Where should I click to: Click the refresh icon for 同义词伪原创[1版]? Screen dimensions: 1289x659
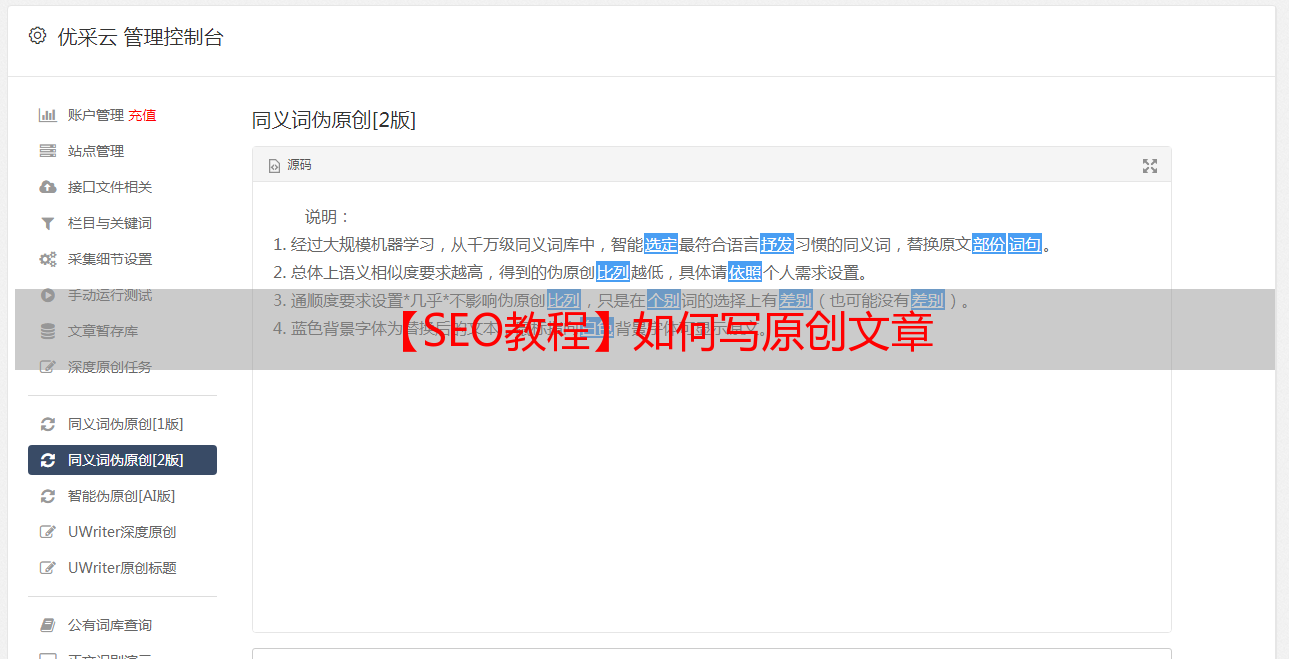48,424
